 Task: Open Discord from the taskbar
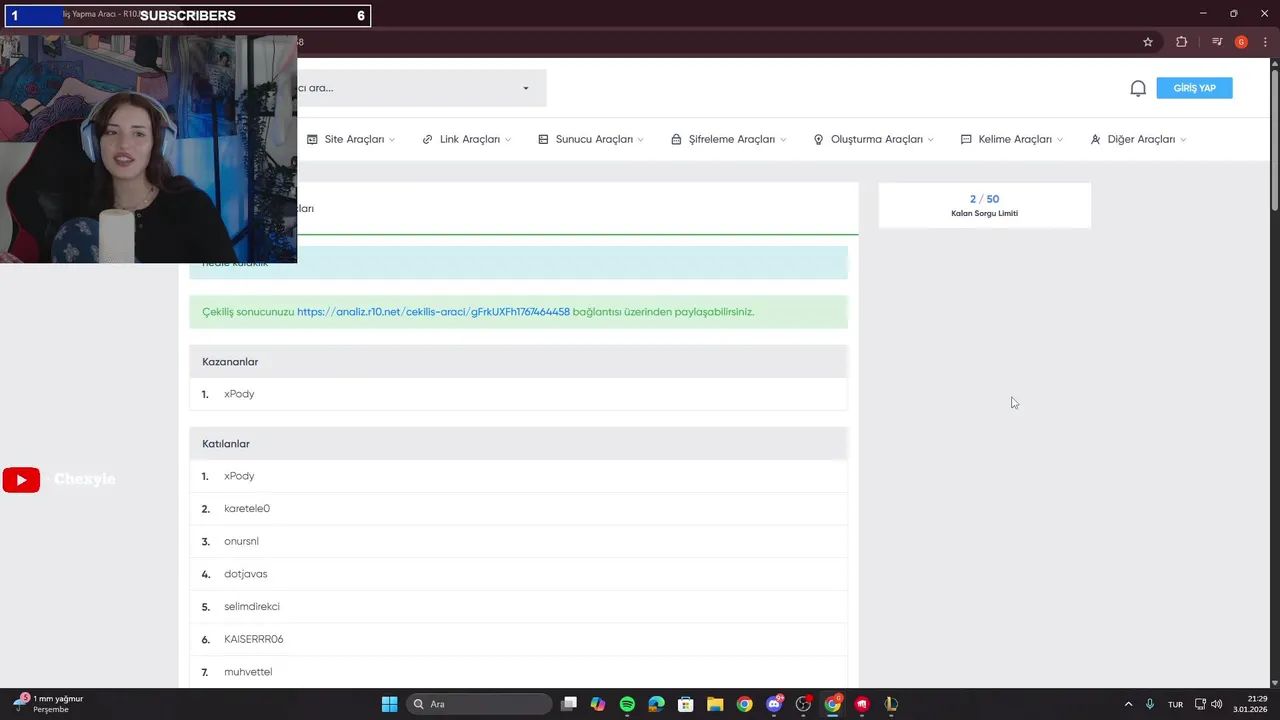[x=774, y=704]
